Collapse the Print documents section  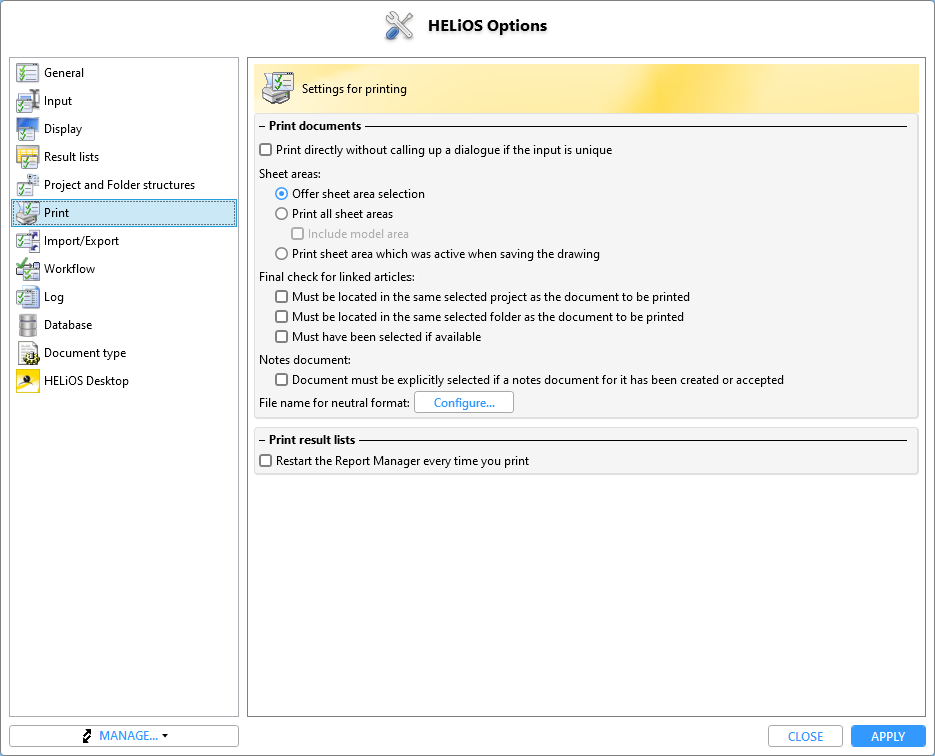(x=262, y=126)
